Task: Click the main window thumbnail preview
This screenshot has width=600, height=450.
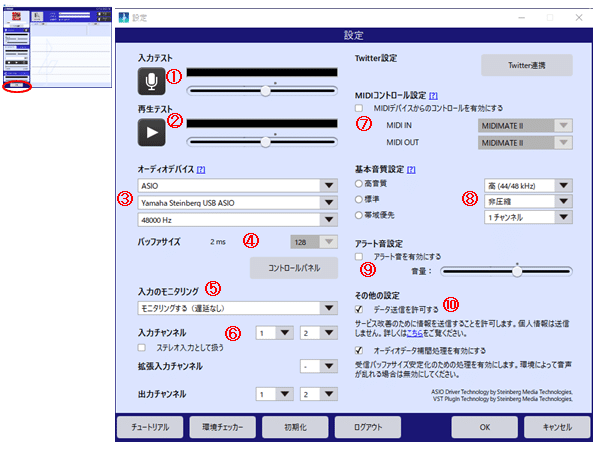Action: click(x=57, y=47)
